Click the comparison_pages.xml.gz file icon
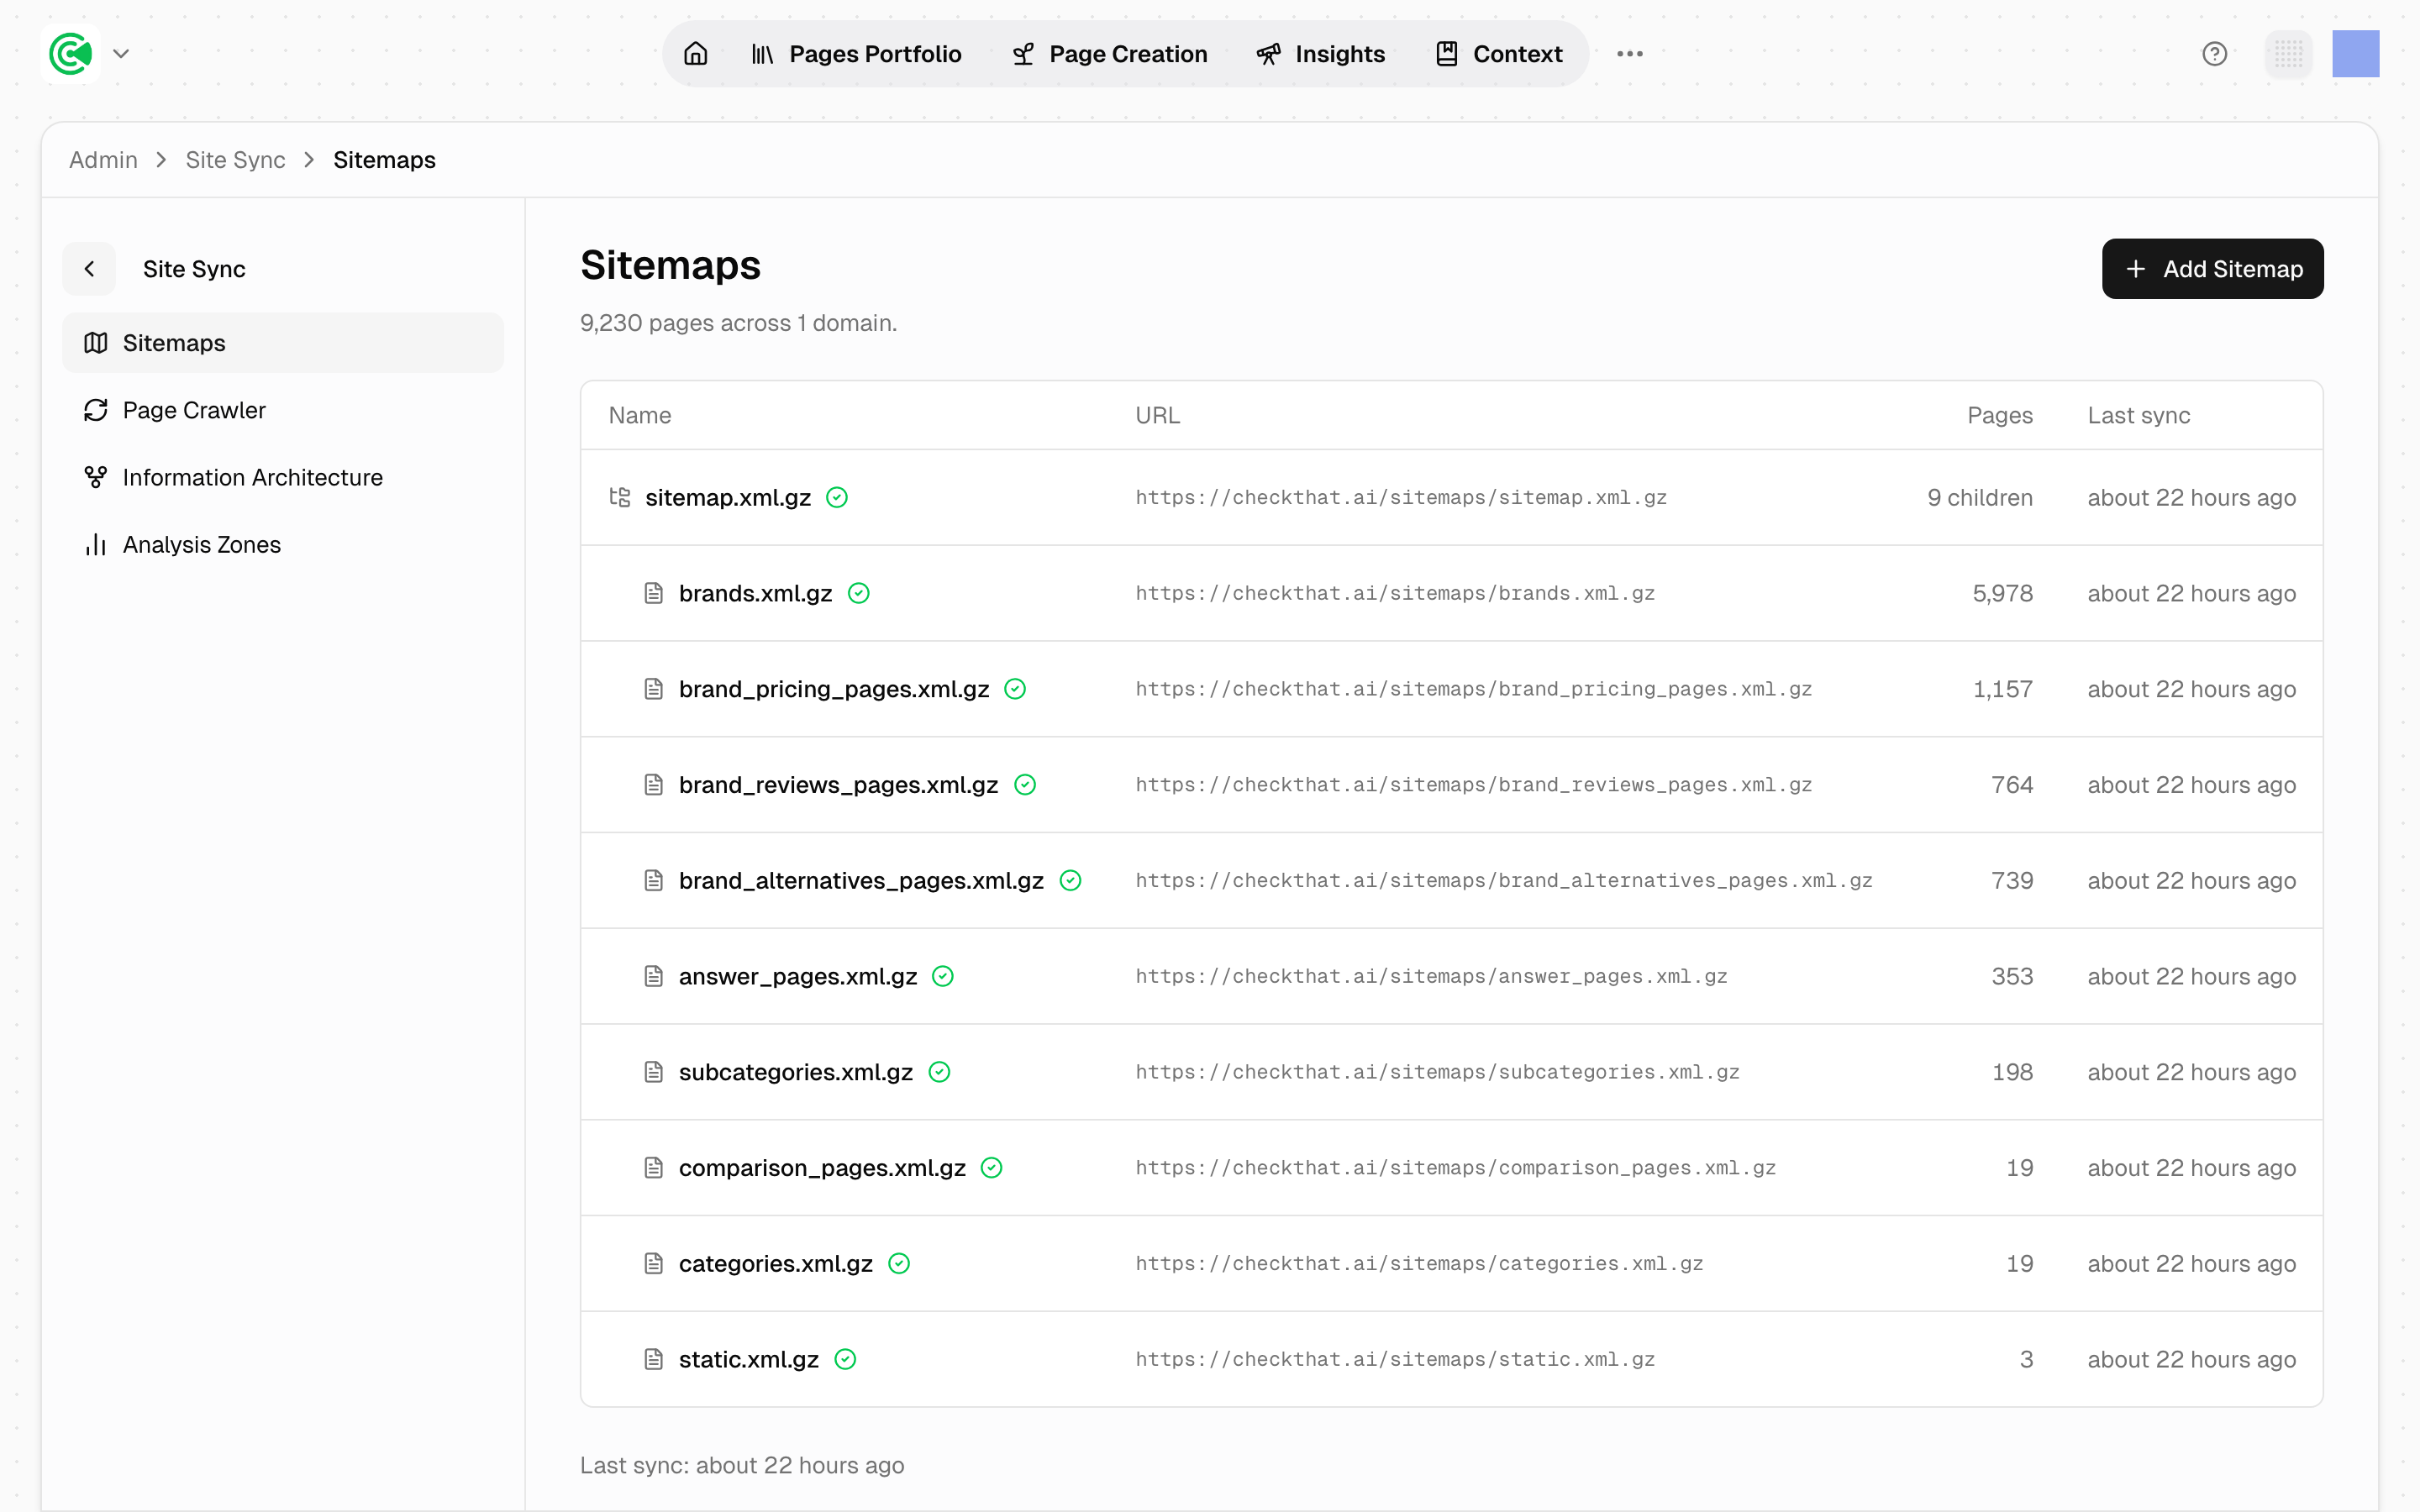Screen dimensions: 2420x1512 [x=653, y=1168]
